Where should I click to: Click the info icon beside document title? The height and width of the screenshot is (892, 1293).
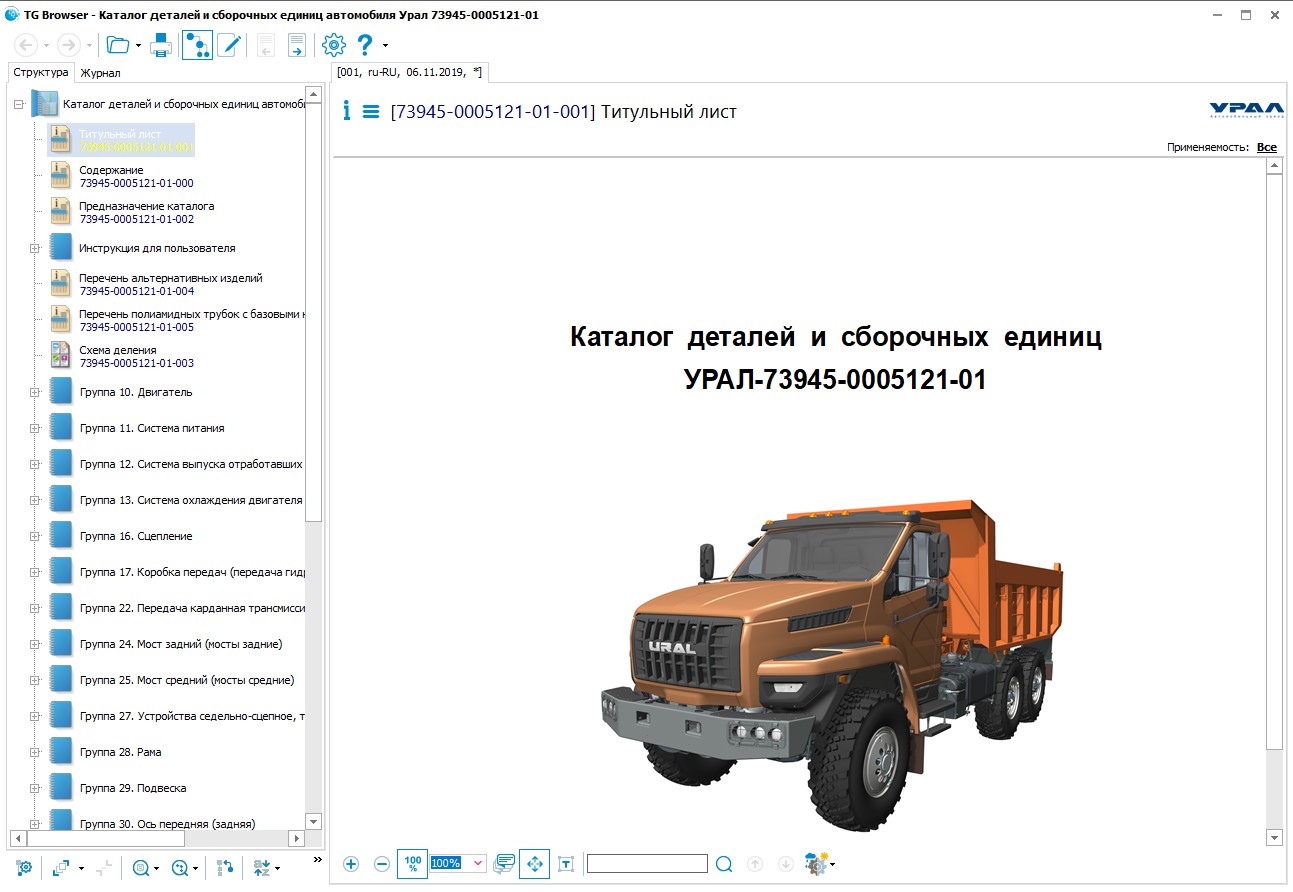coord(347,111)
